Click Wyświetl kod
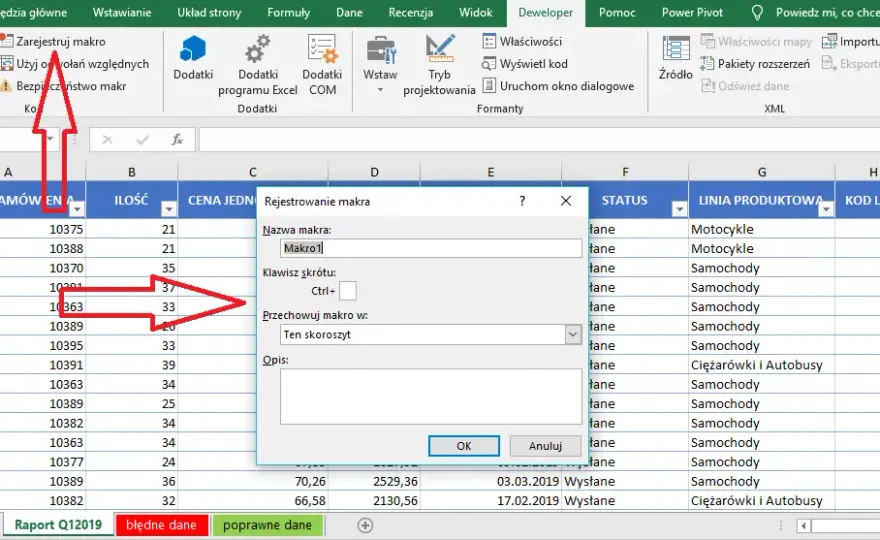 click(525, 64)
